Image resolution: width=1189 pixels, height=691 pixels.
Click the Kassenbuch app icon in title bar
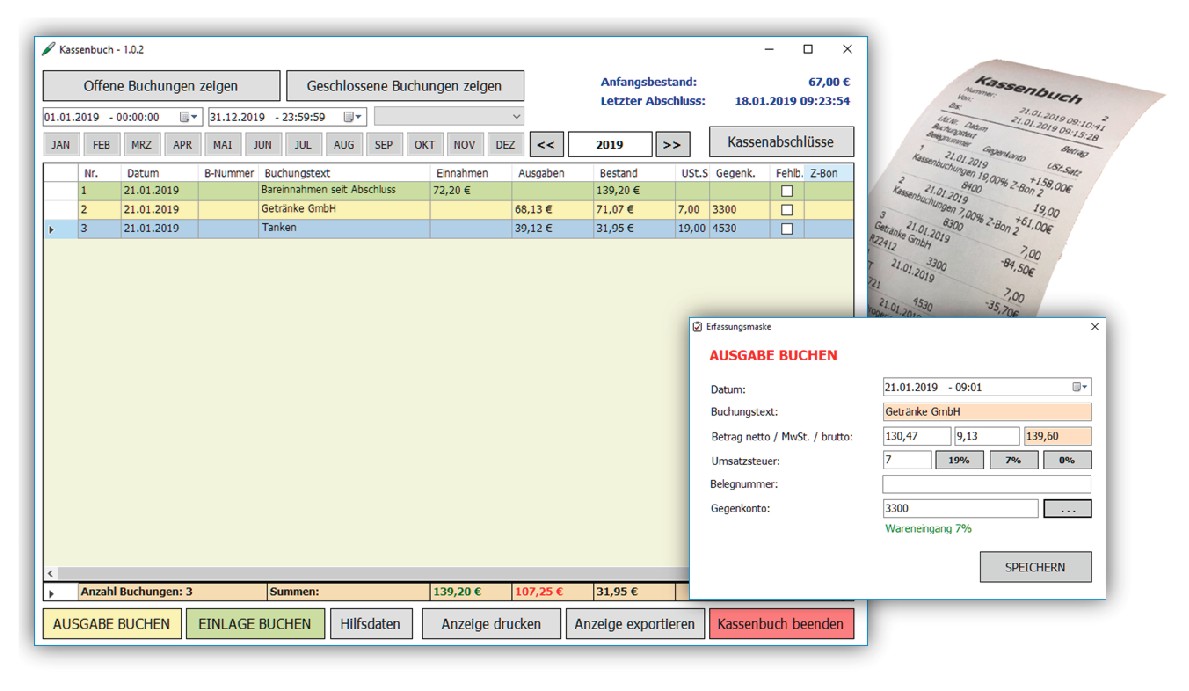[x=48, y=49]
